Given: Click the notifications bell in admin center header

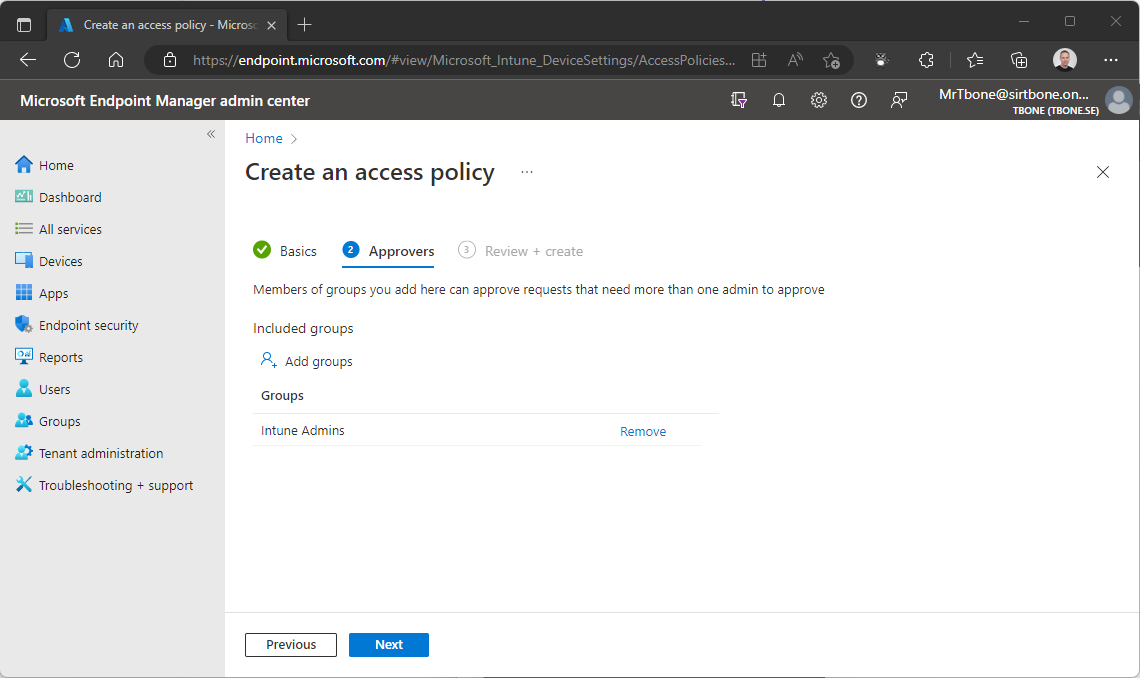Looking at the screenshot, I should click(778, 100).
